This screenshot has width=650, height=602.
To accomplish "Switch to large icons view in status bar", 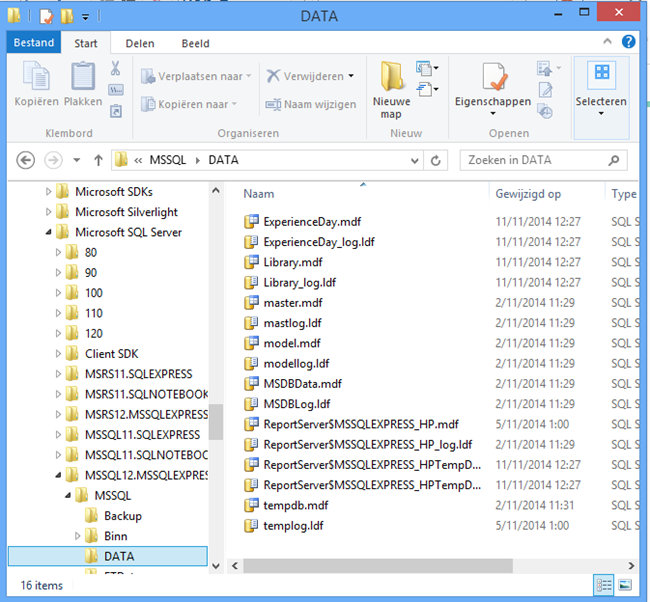I will pos(625,585).
